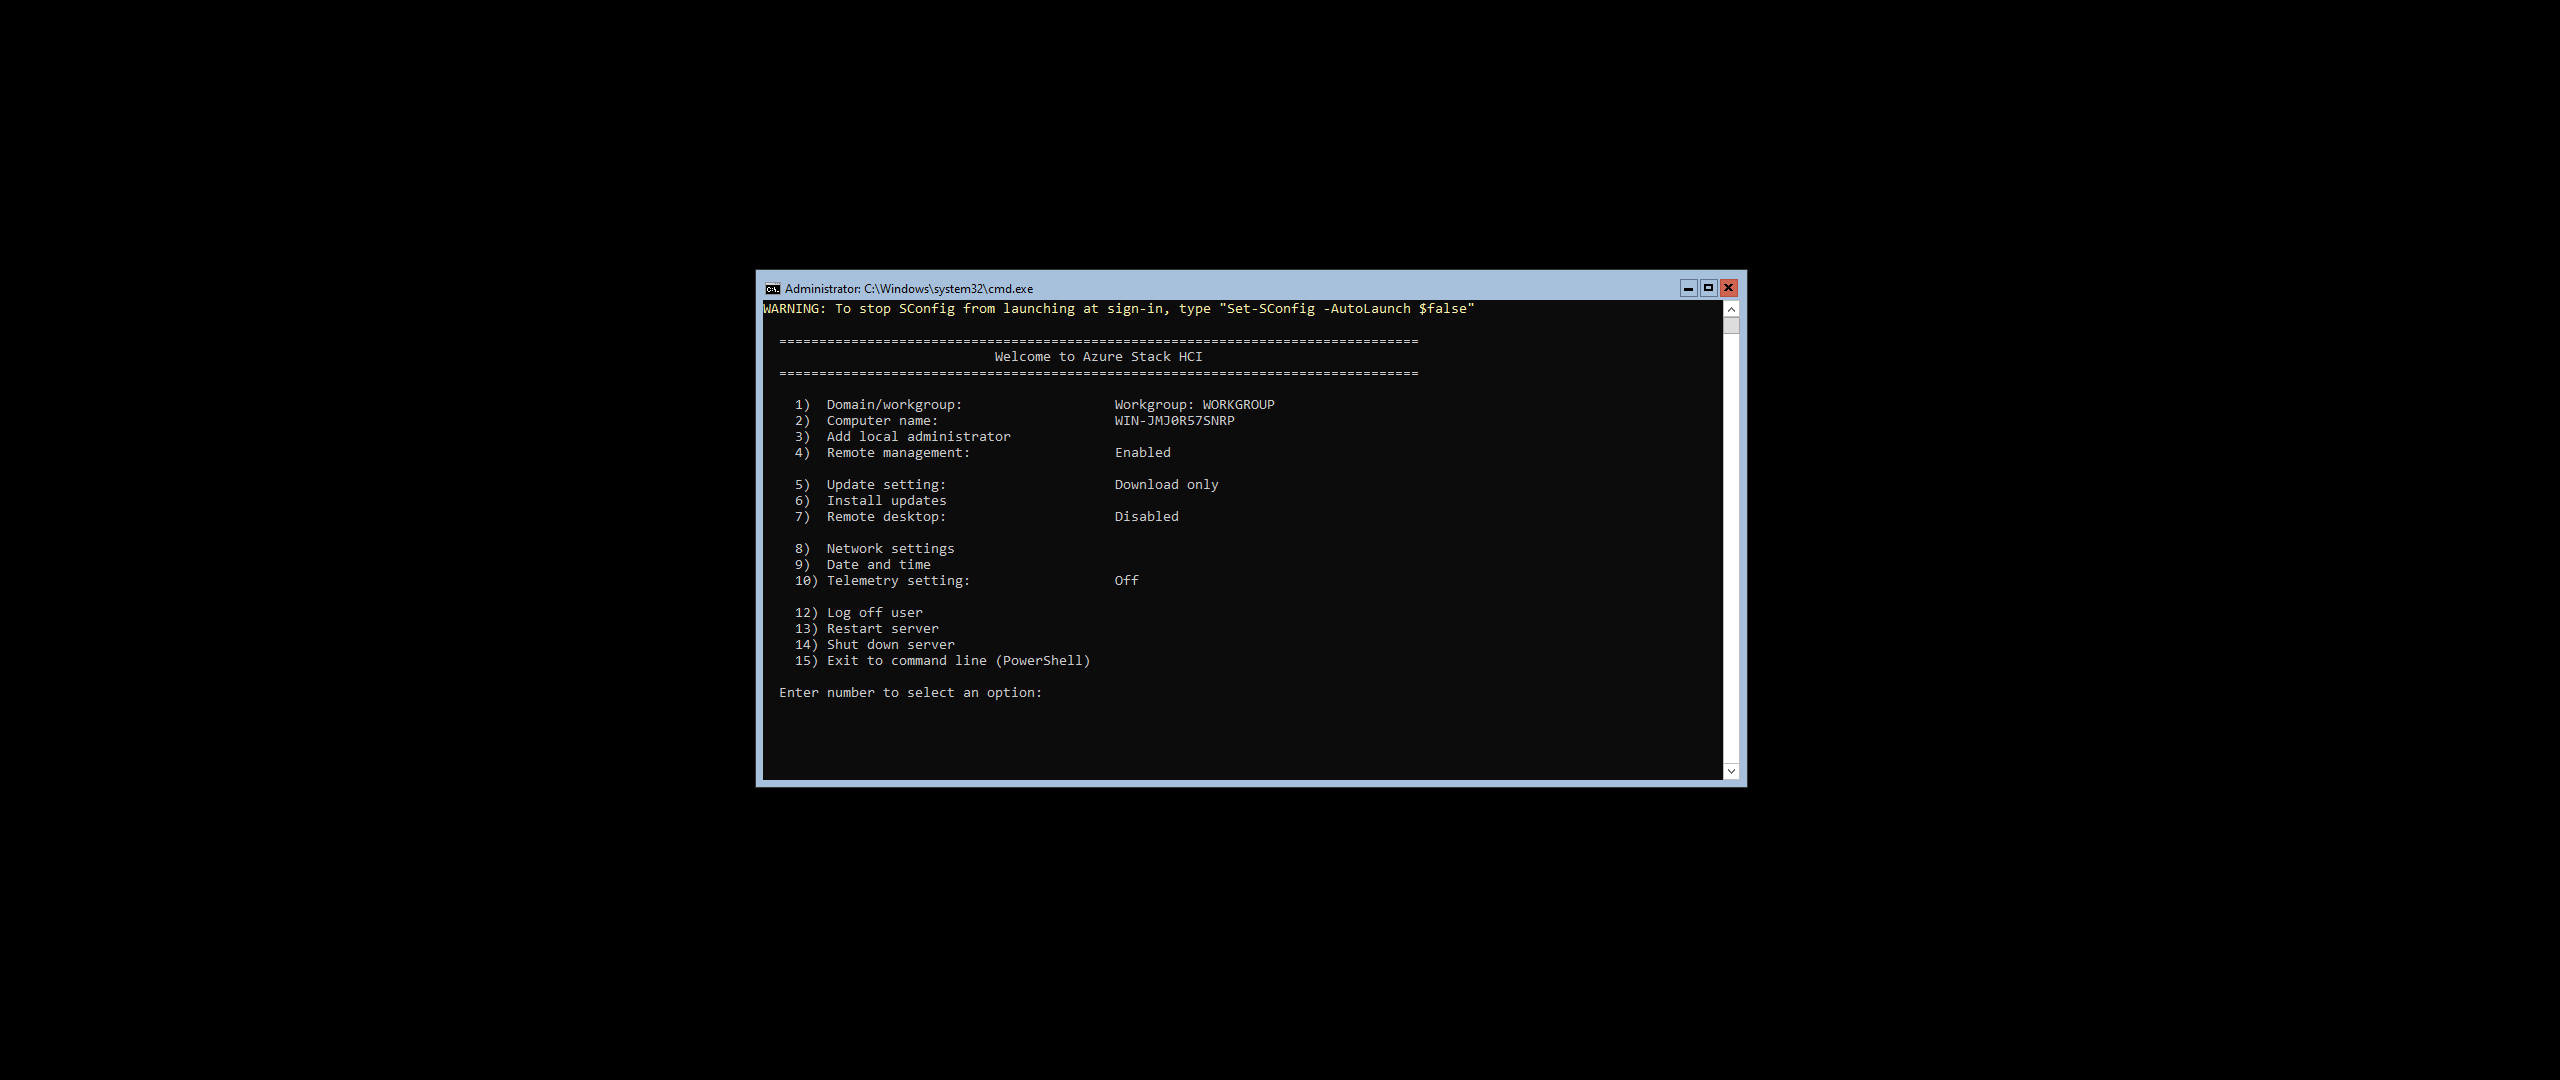Select option 1 'Domain/workgroup:' text
The width and height of the screenshot is (2560, 1080).
pos(894,405)
